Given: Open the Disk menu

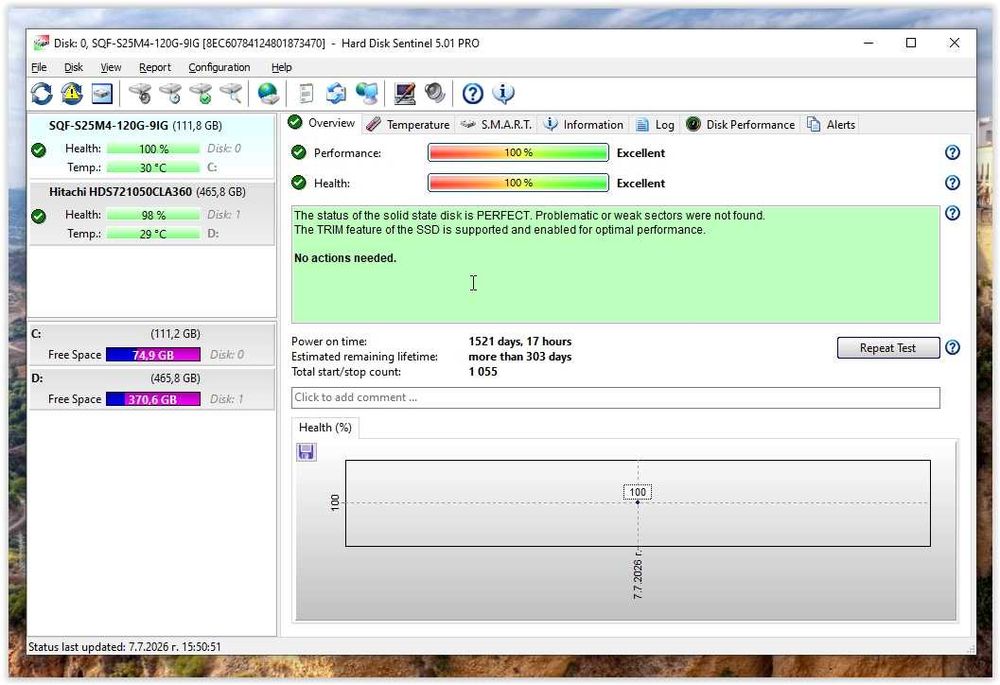Looking at the screenshot, I should (x=73, y=67).
